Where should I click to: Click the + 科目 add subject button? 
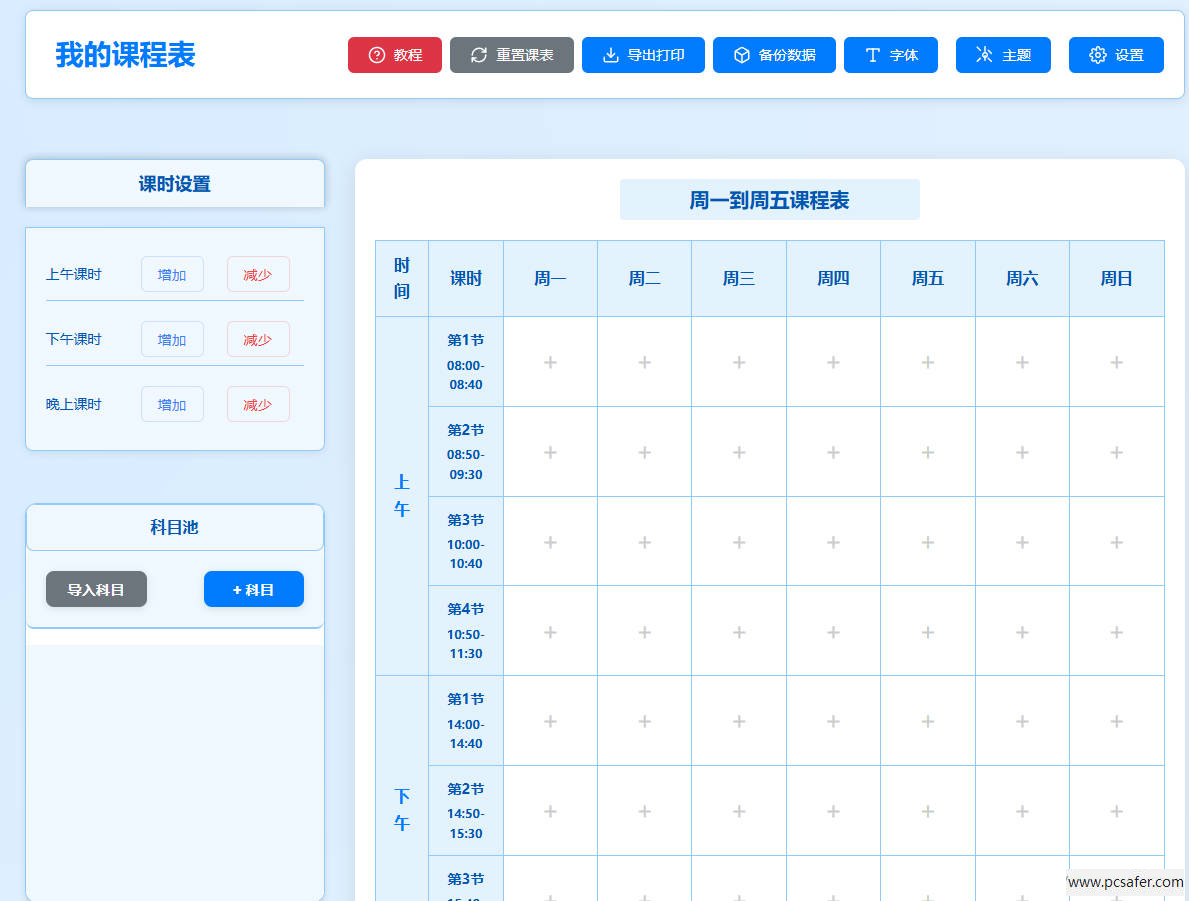pos(253,590)
